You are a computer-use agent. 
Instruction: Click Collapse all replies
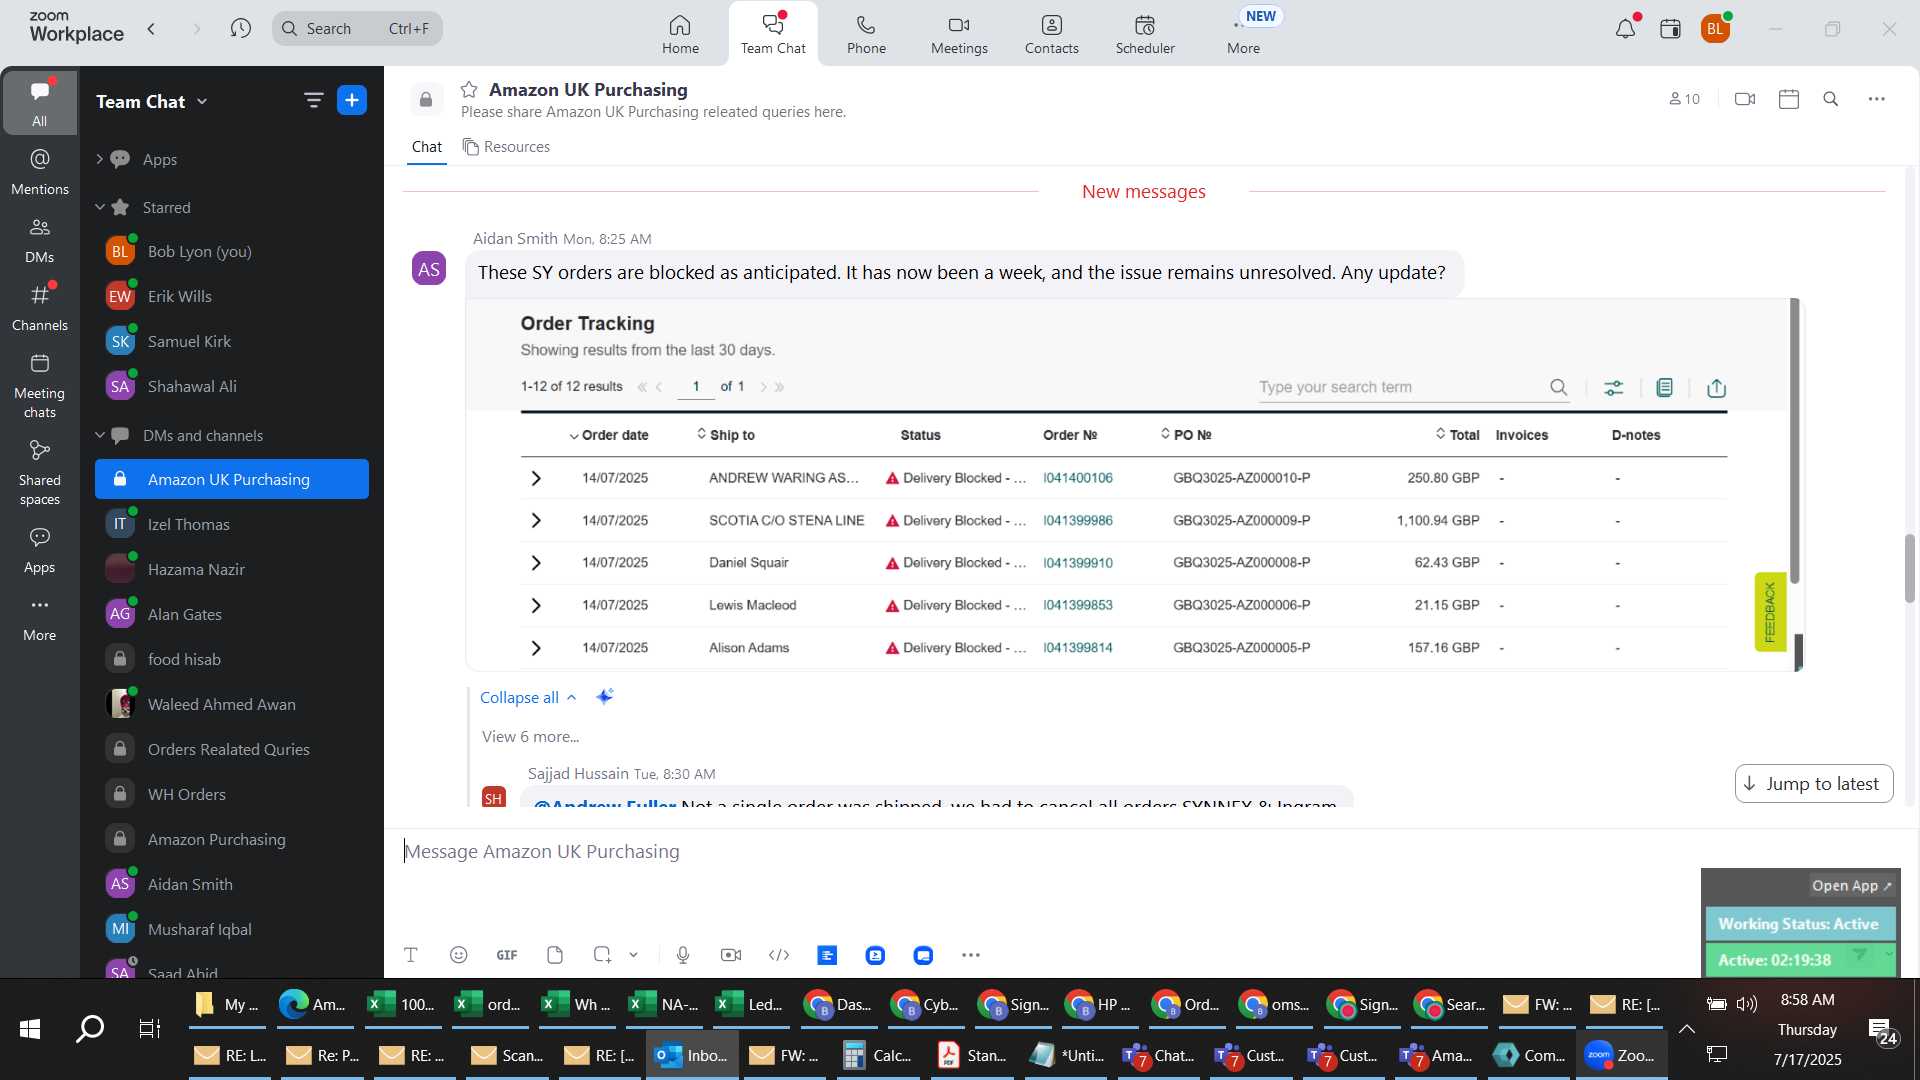click(x=528, y=697)
